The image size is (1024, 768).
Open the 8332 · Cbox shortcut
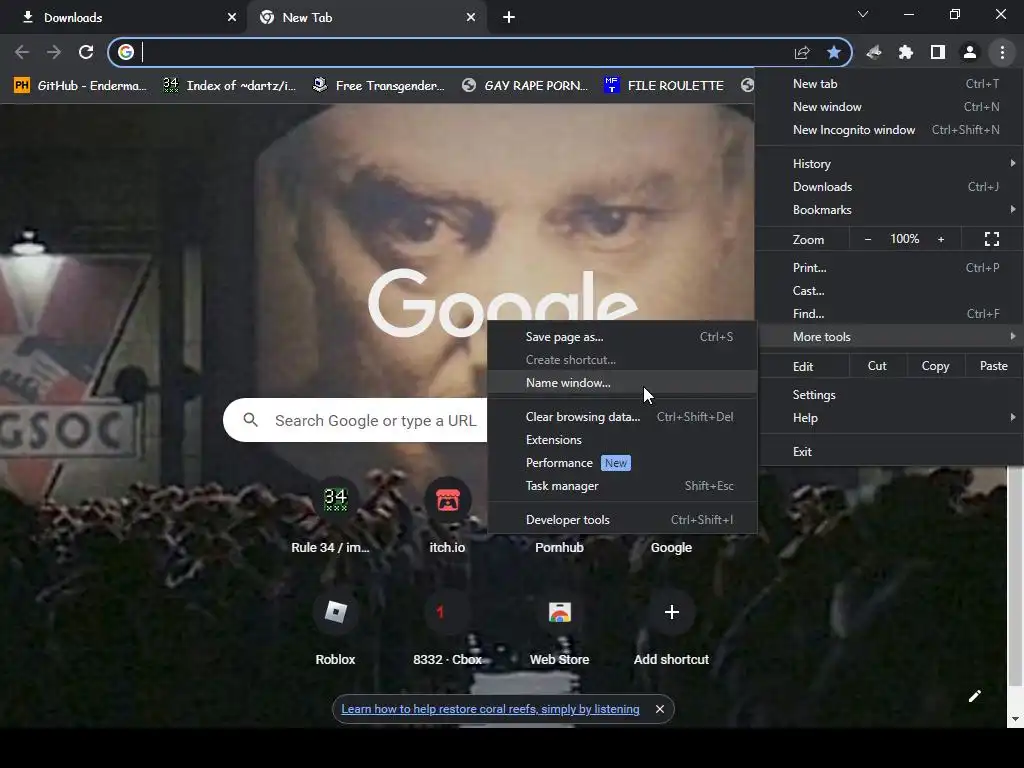[447, 628]
